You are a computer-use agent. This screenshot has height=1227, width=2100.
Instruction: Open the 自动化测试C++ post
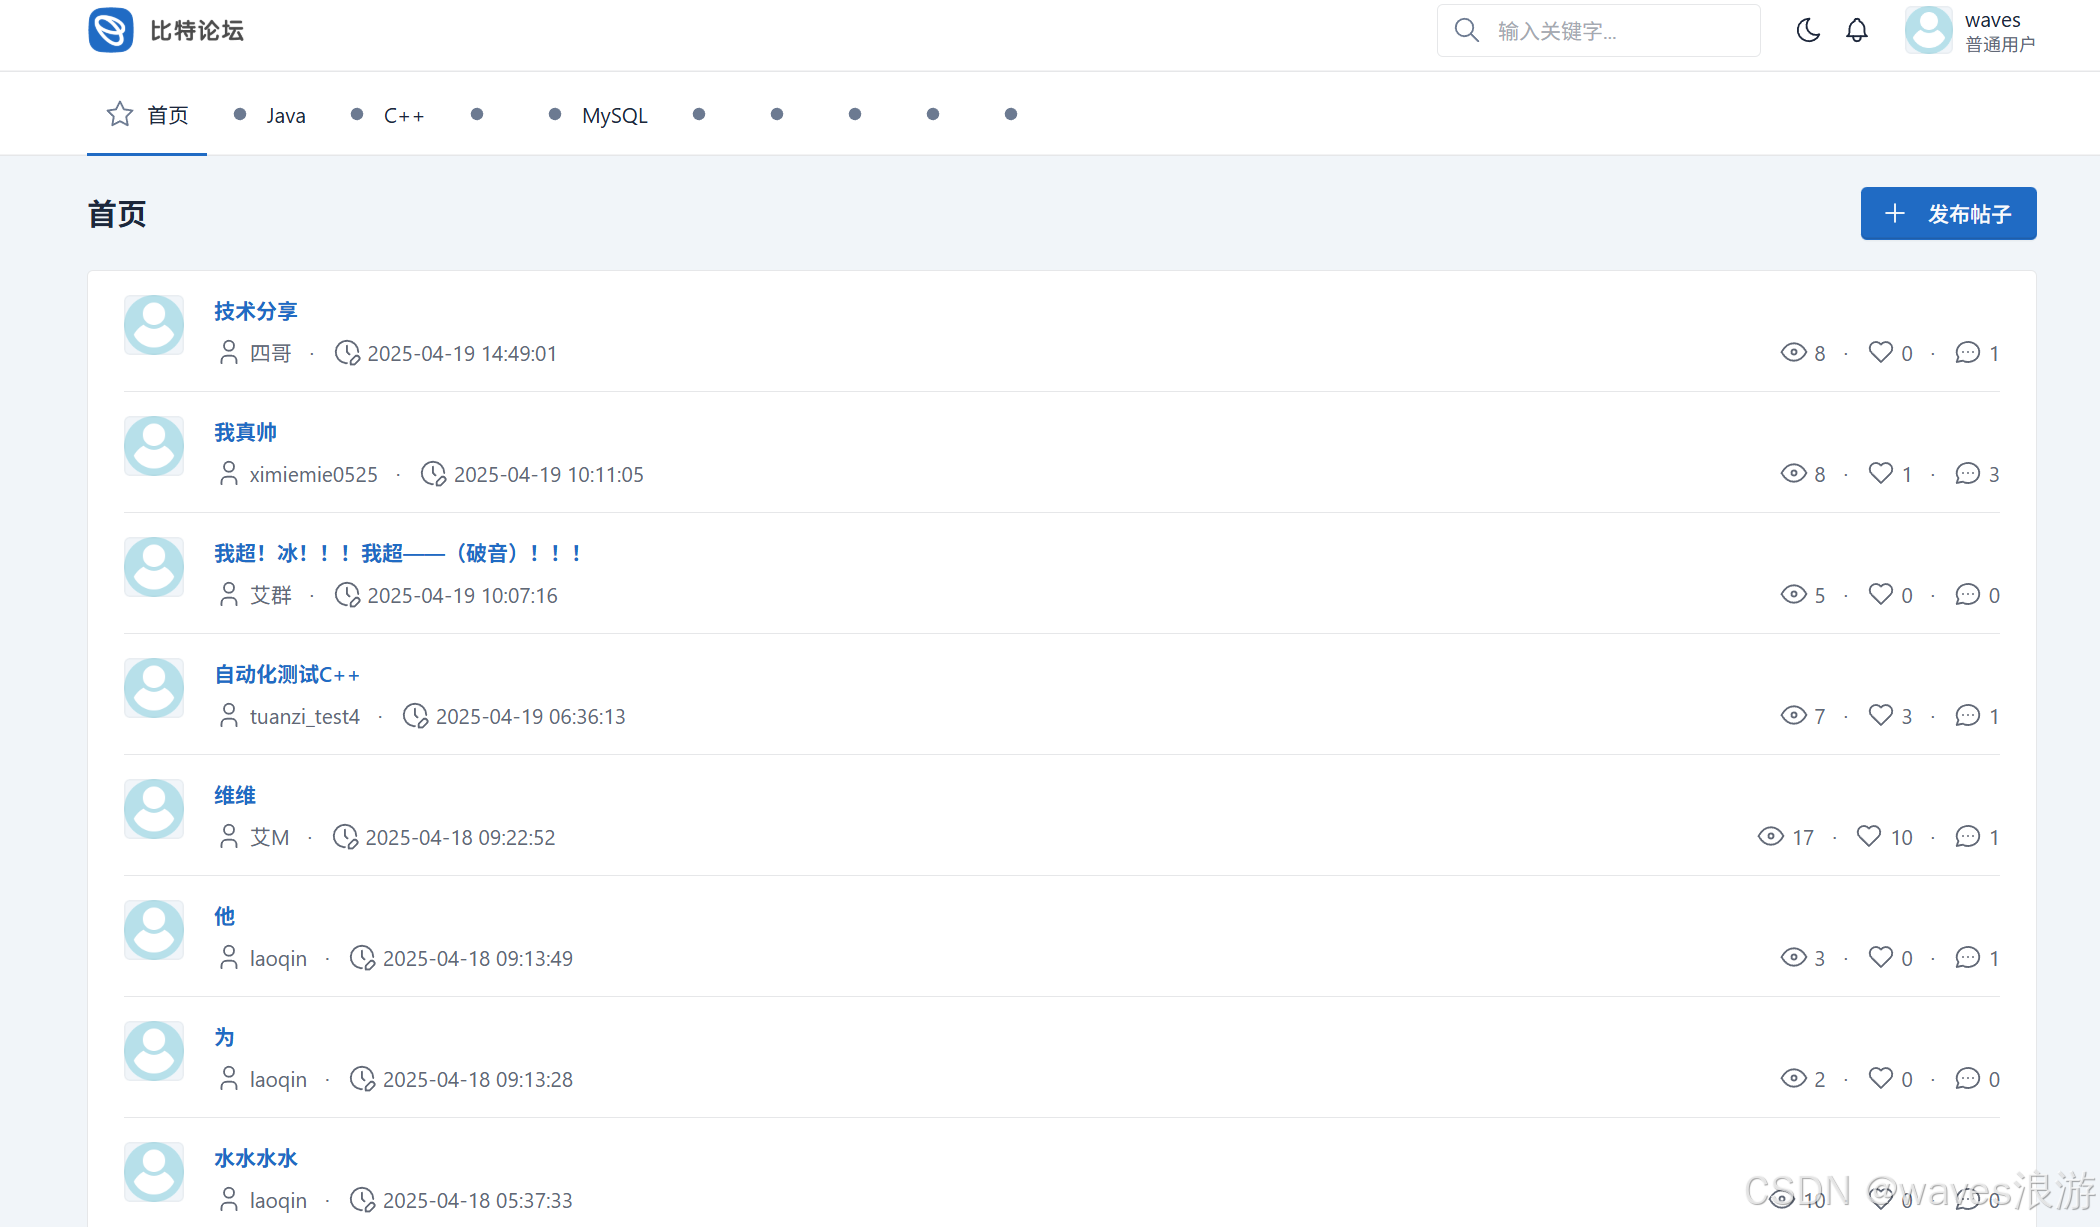(286, 674)
